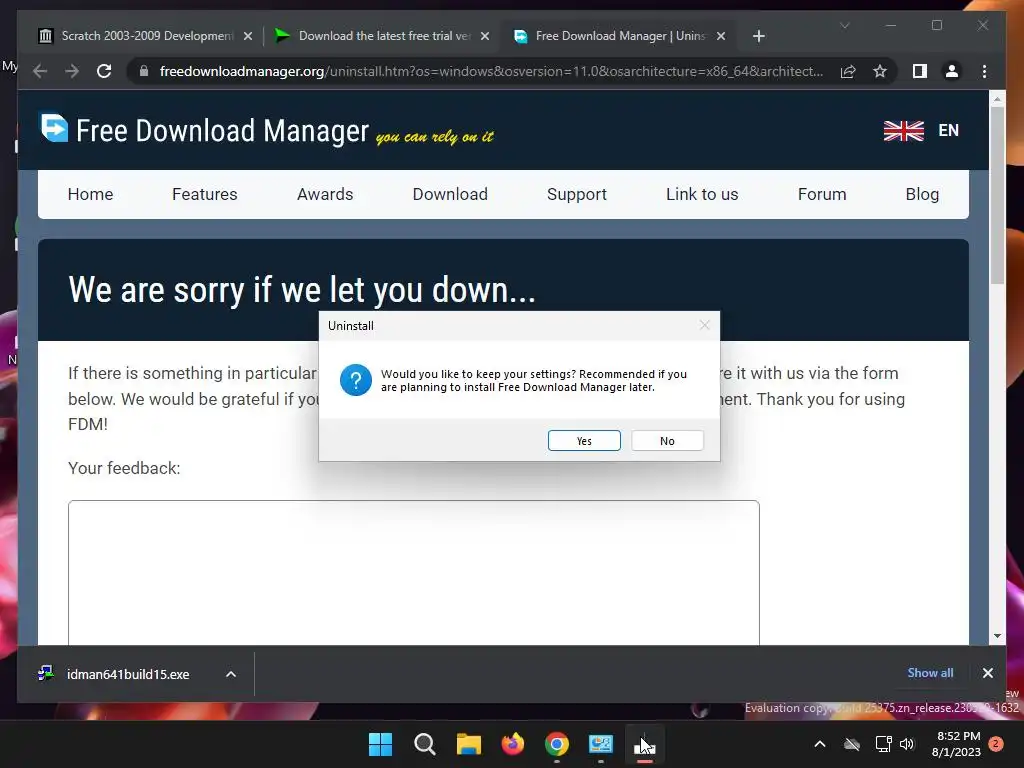
Task: Open clock showing 8:52 PM
Action: pos(956,744)
